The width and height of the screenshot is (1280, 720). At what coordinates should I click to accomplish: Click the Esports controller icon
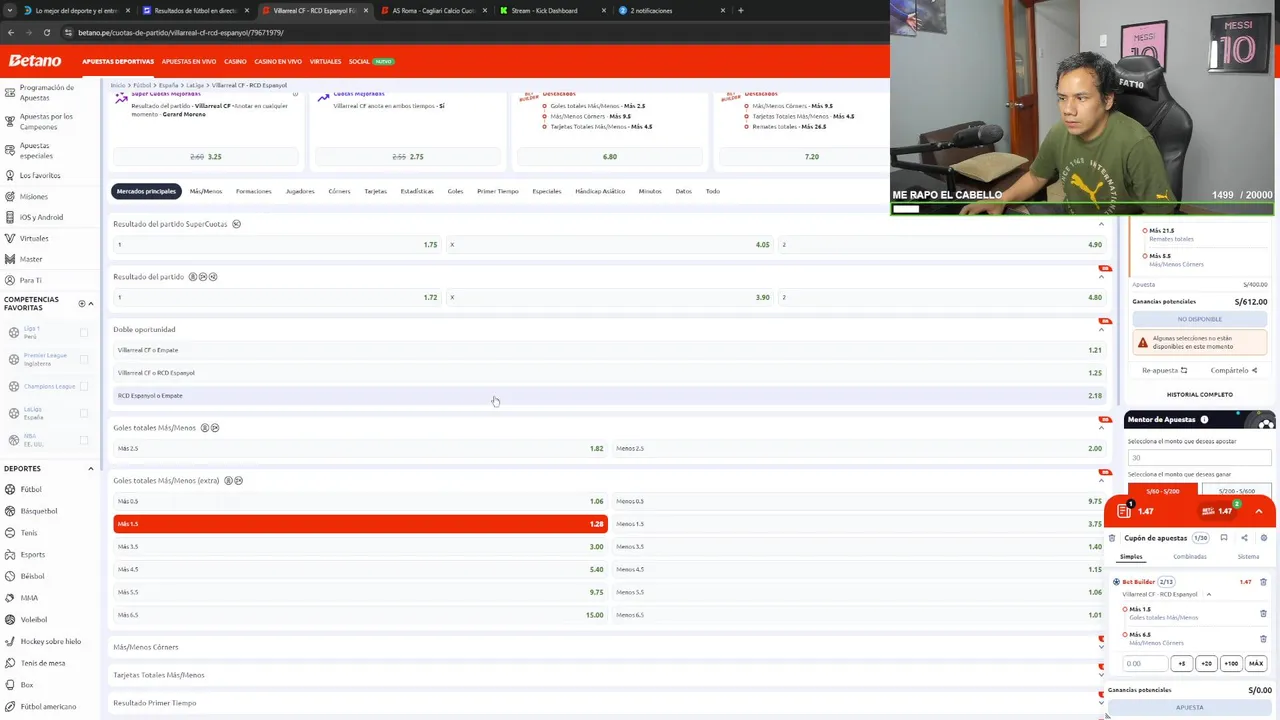(10, 554)
